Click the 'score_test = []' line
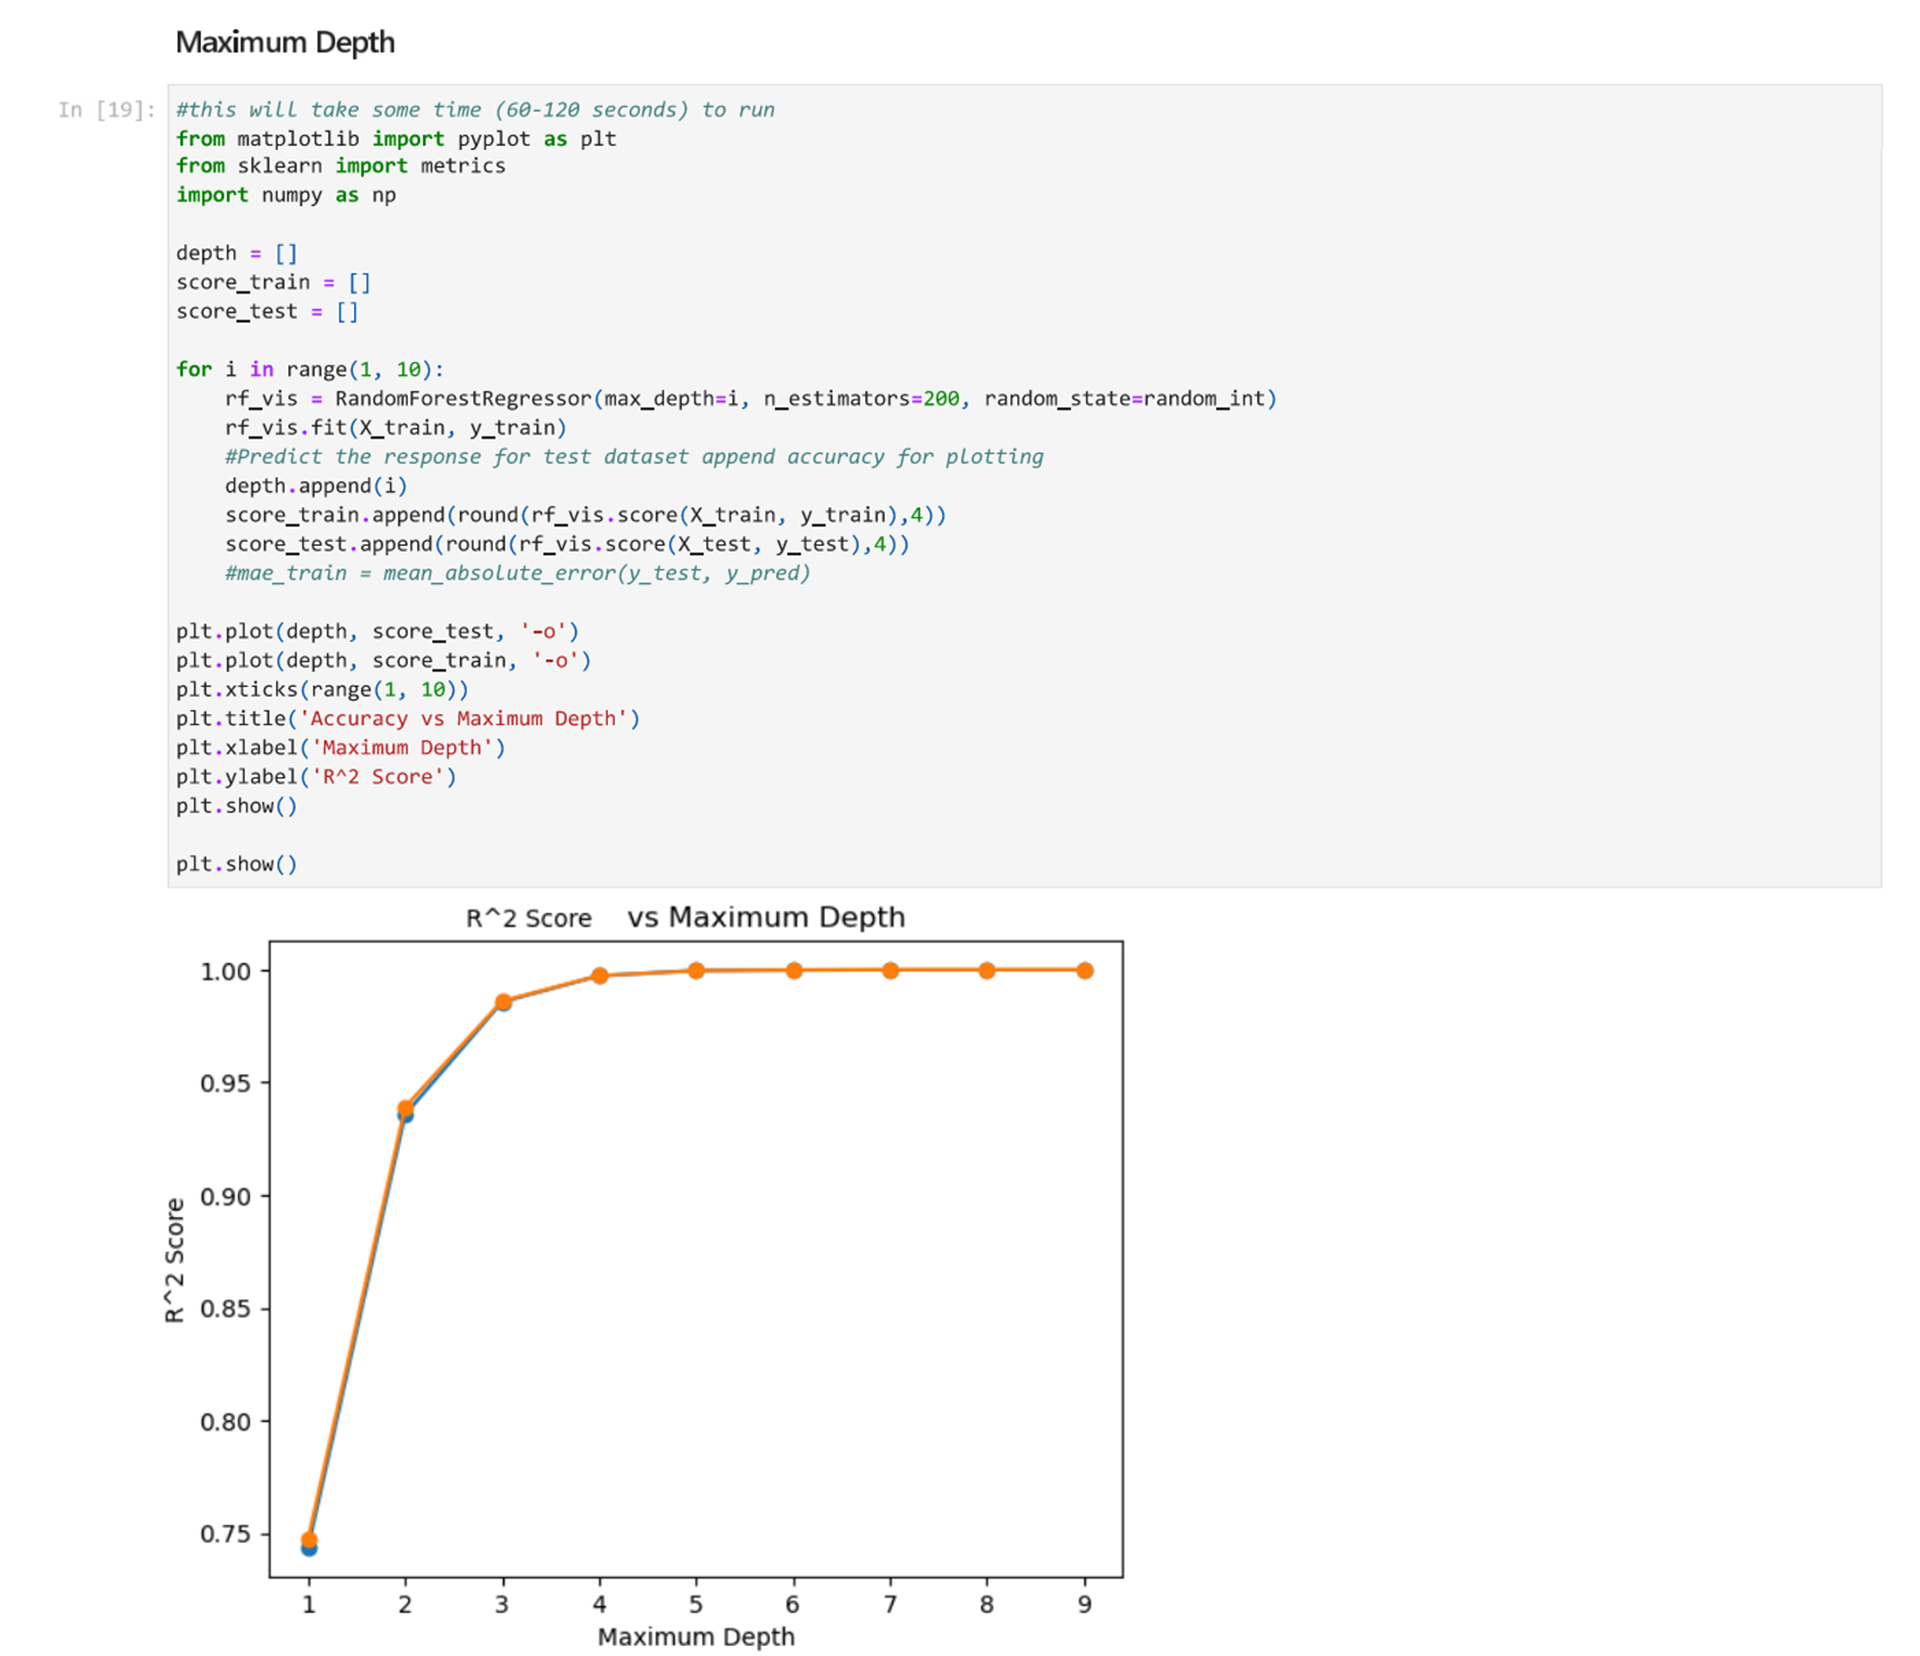This screenshot has height=1656, width=1920. pos(267,311)
